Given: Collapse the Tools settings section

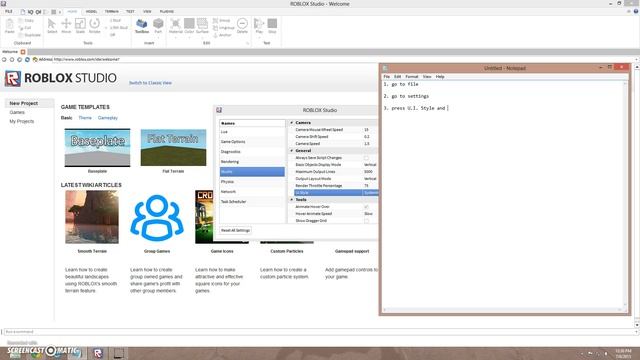Looking at the screenshot, I should [x=291, y=200].
